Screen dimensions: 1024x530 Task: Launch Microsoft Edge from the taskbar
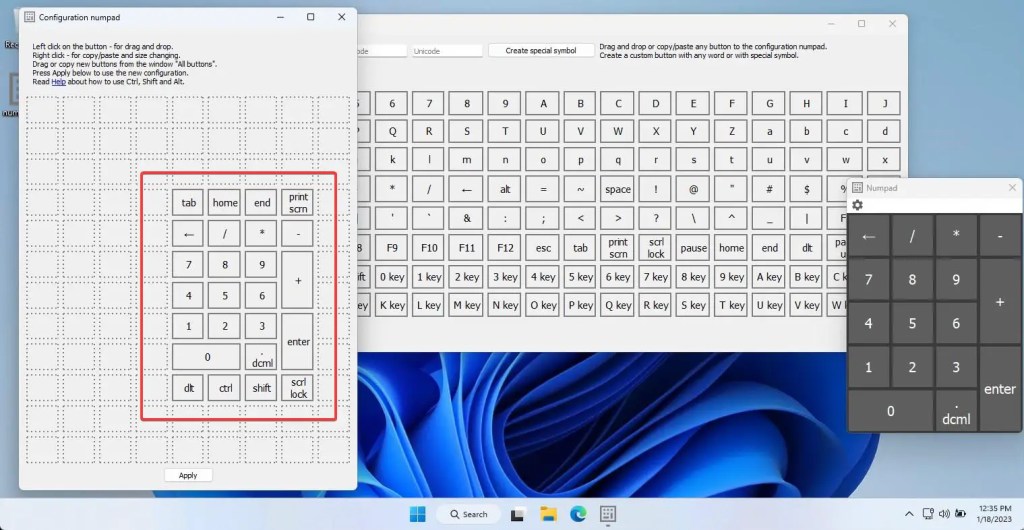tap(577, 514)
